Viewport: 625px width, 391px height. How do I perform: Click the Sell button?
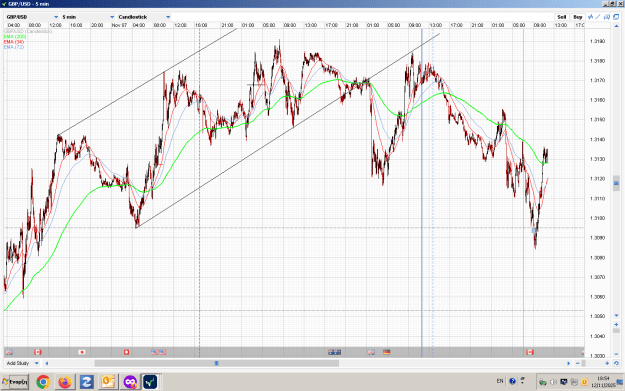click(562, 17)
